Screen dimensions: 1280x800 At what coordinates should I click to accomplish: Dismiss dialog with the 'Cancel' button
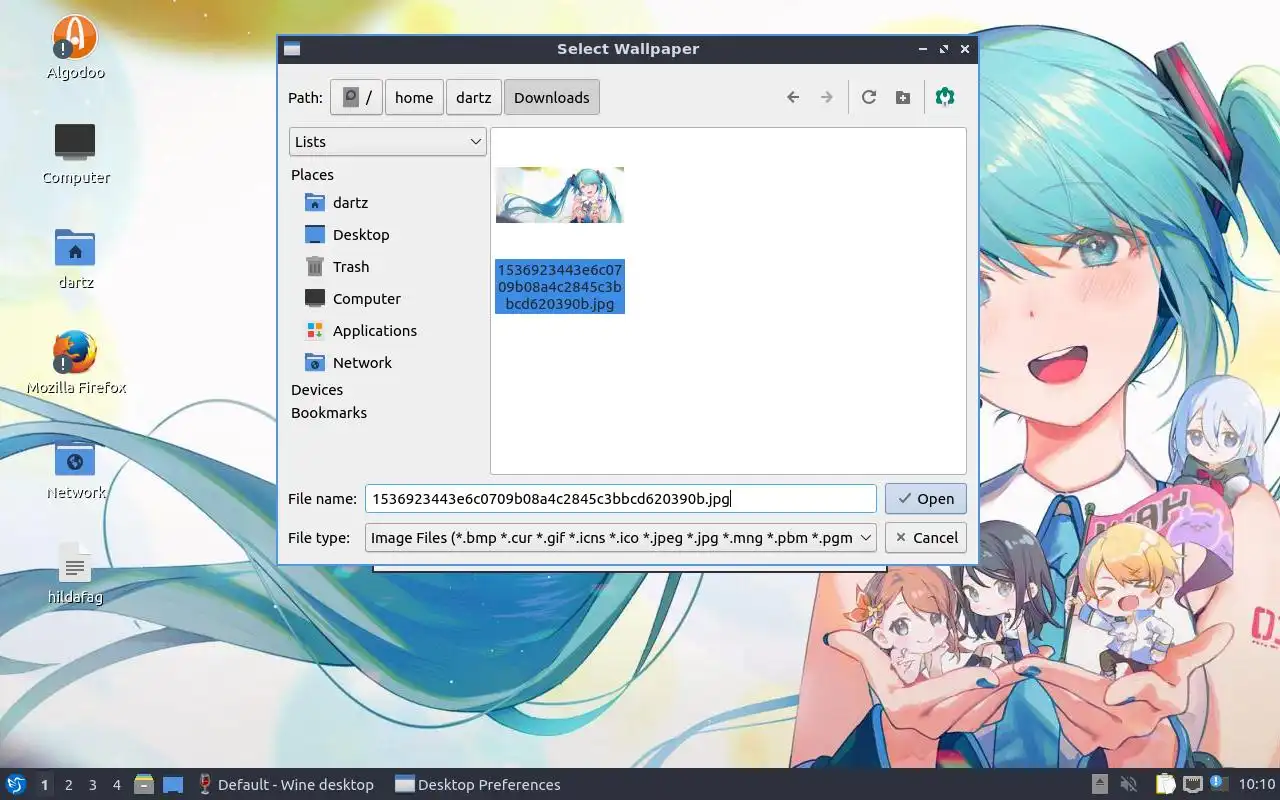(926, 537)
